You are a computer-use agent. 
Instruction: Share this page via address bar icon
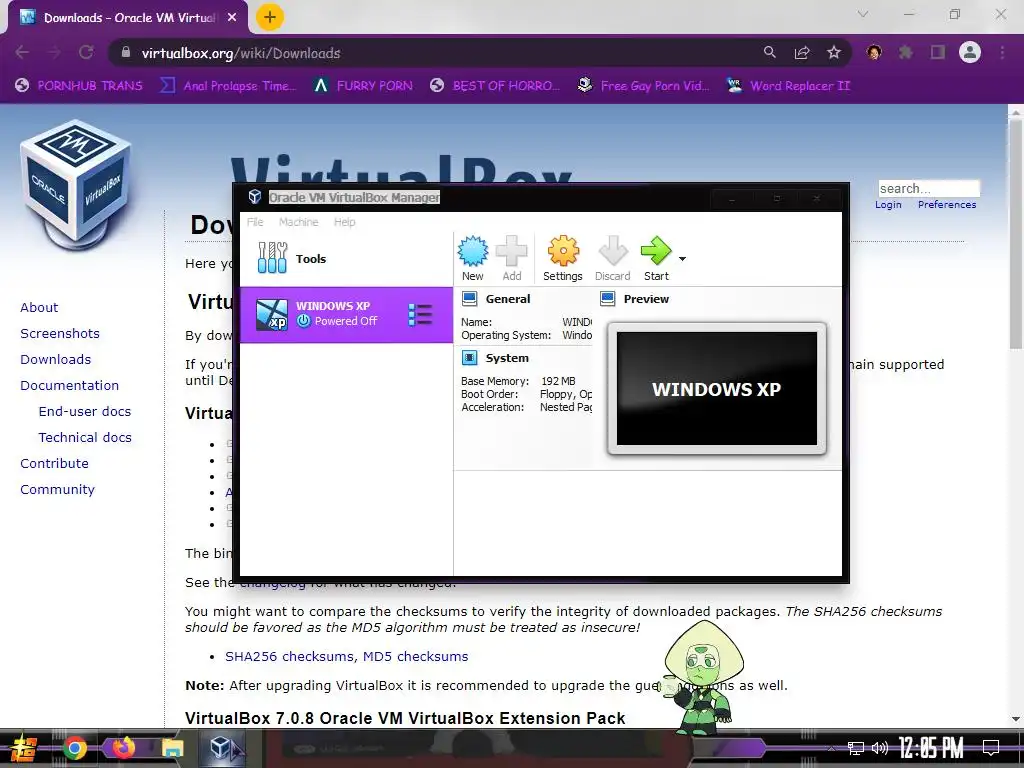[x=801, y=52]
